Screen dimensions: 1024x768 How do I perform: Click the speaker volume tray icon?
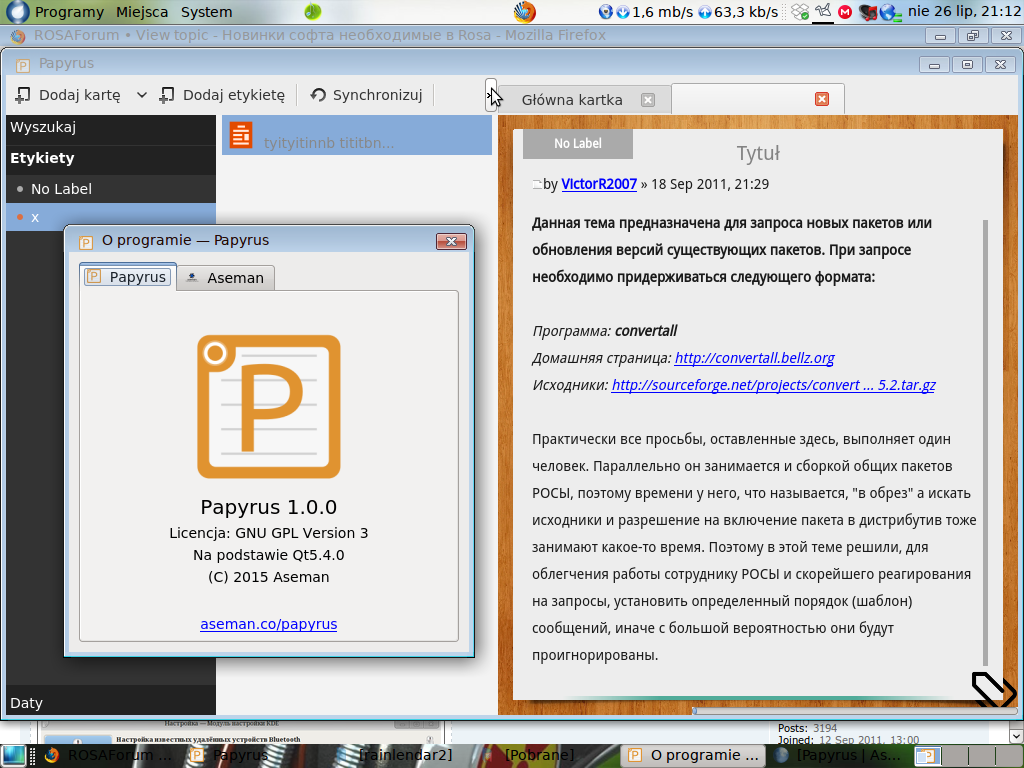click(867, 12)
